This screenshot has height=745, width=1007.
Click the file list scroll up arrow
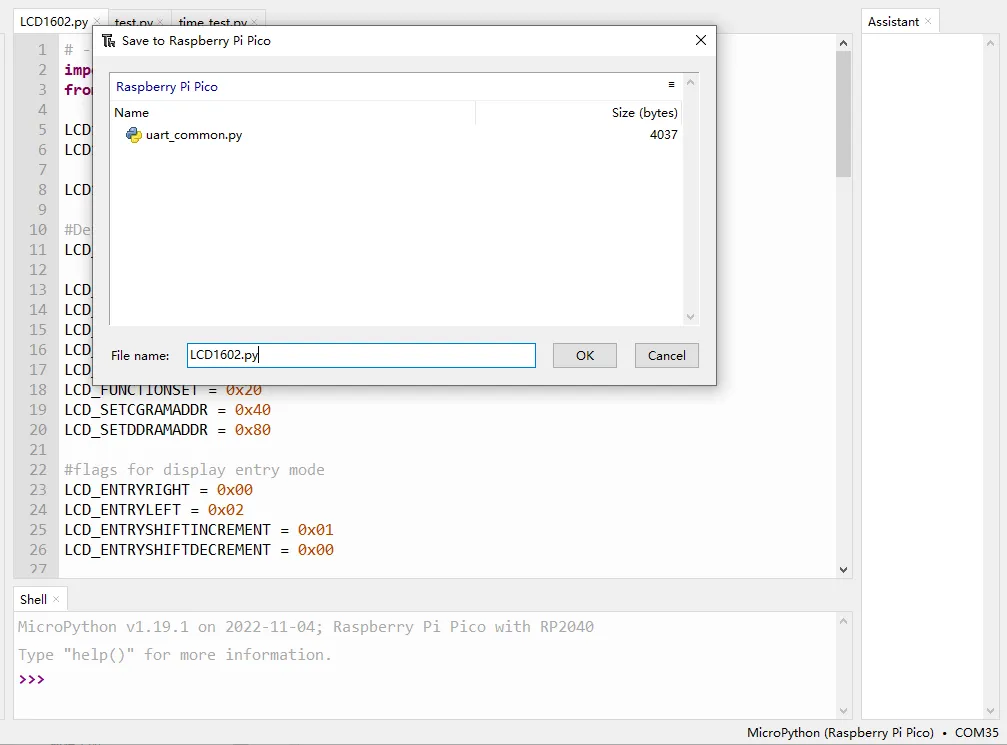pos(690,82)
